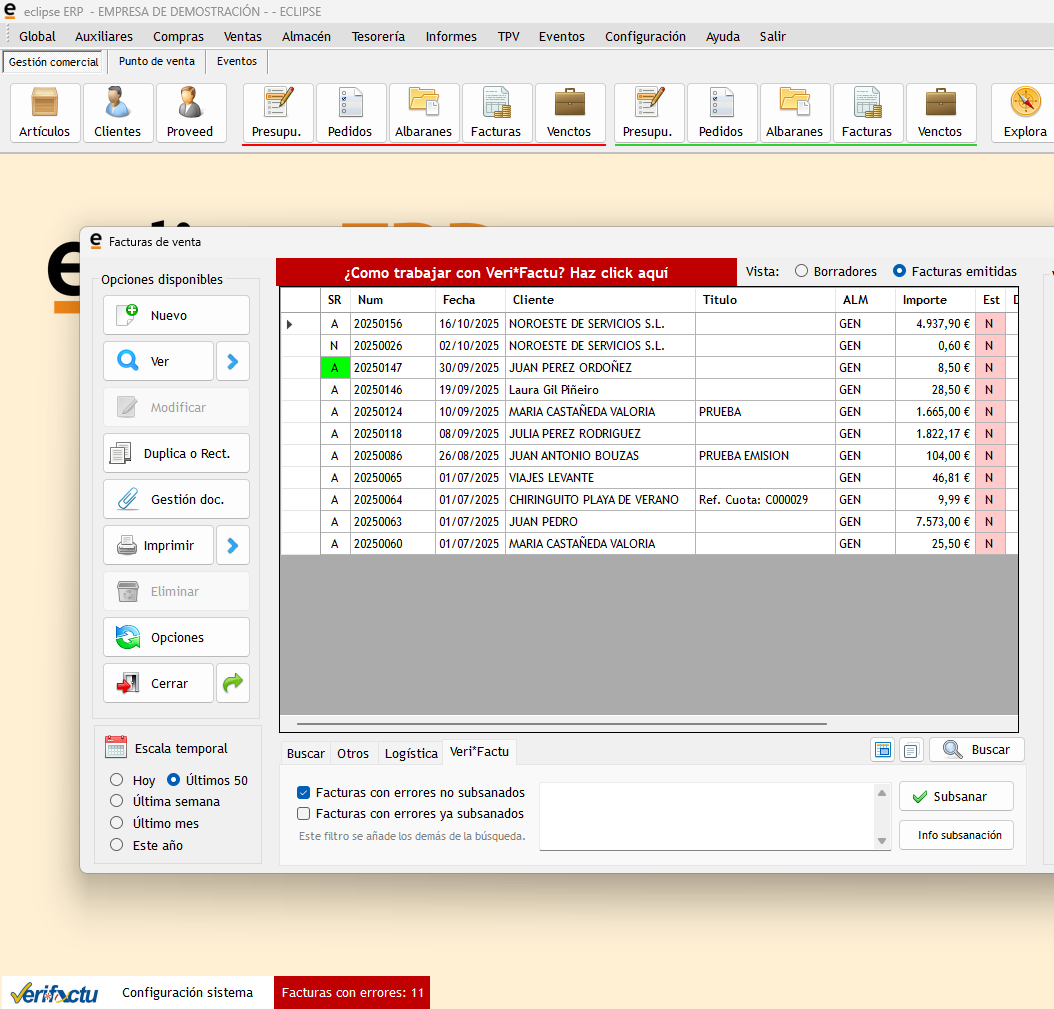Click the calendar grid icon beside Buscar

(x=883, y=750)
